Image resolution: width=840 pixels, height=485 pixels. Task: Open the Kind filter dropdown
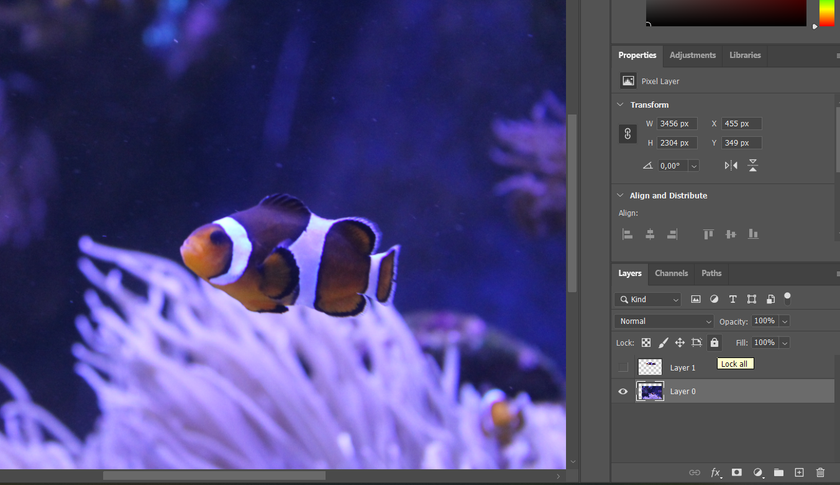tap(648, 299)
